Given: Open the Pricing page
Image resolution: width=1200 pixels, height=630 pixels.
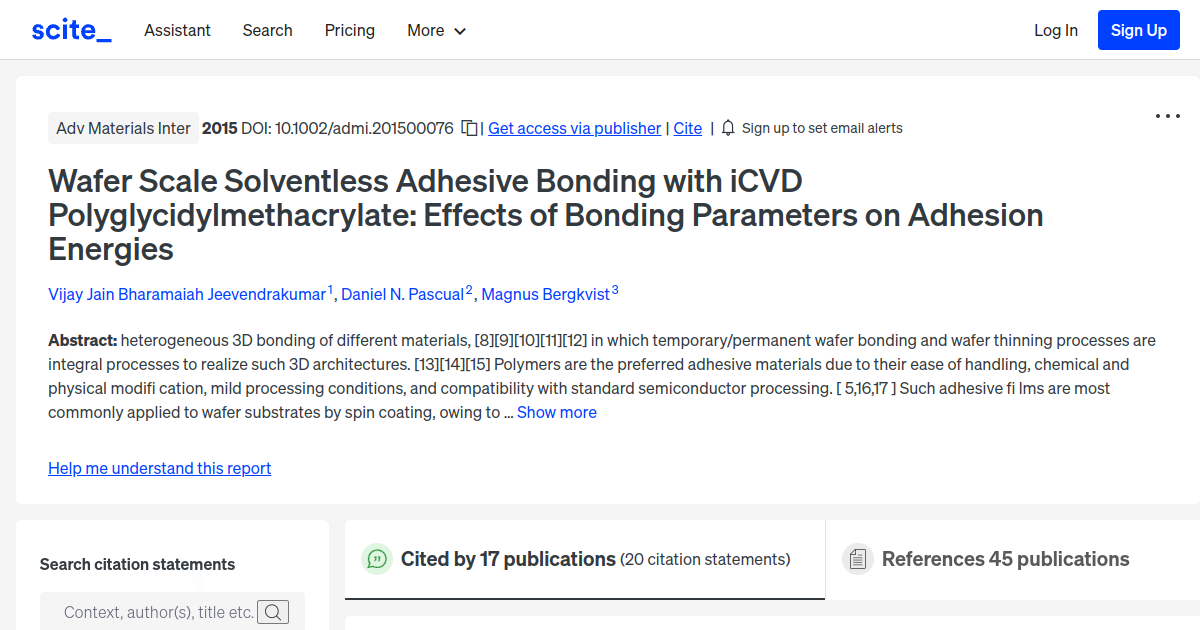Looking at the screenshot, I should [349, 31].
